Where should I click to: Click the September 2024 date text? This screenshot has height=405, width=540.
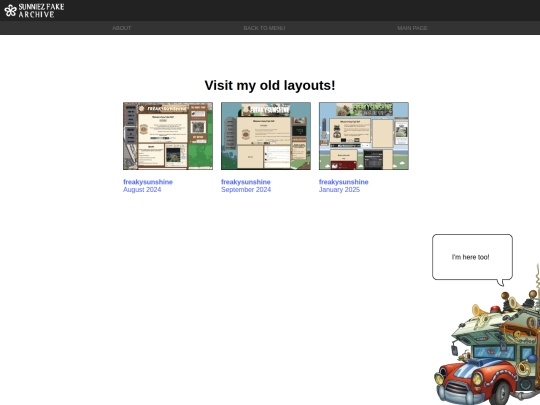246,190
